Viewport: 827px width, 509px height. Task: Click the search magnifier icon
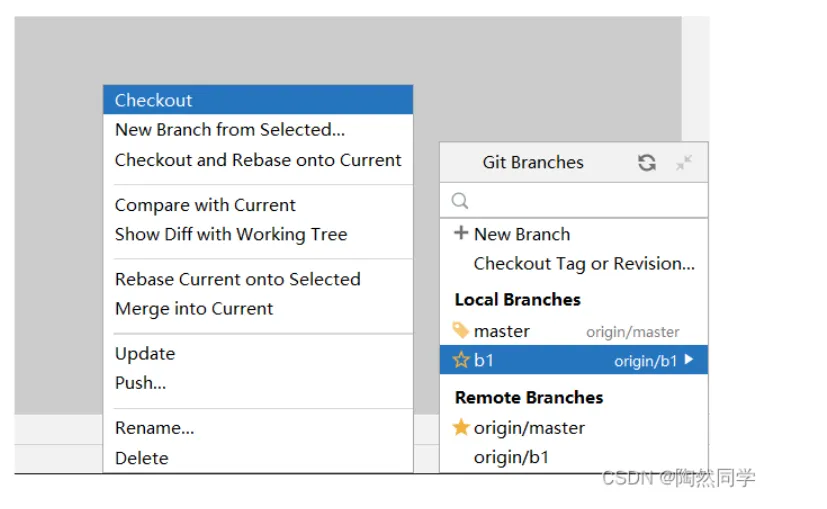coord(460,201)
